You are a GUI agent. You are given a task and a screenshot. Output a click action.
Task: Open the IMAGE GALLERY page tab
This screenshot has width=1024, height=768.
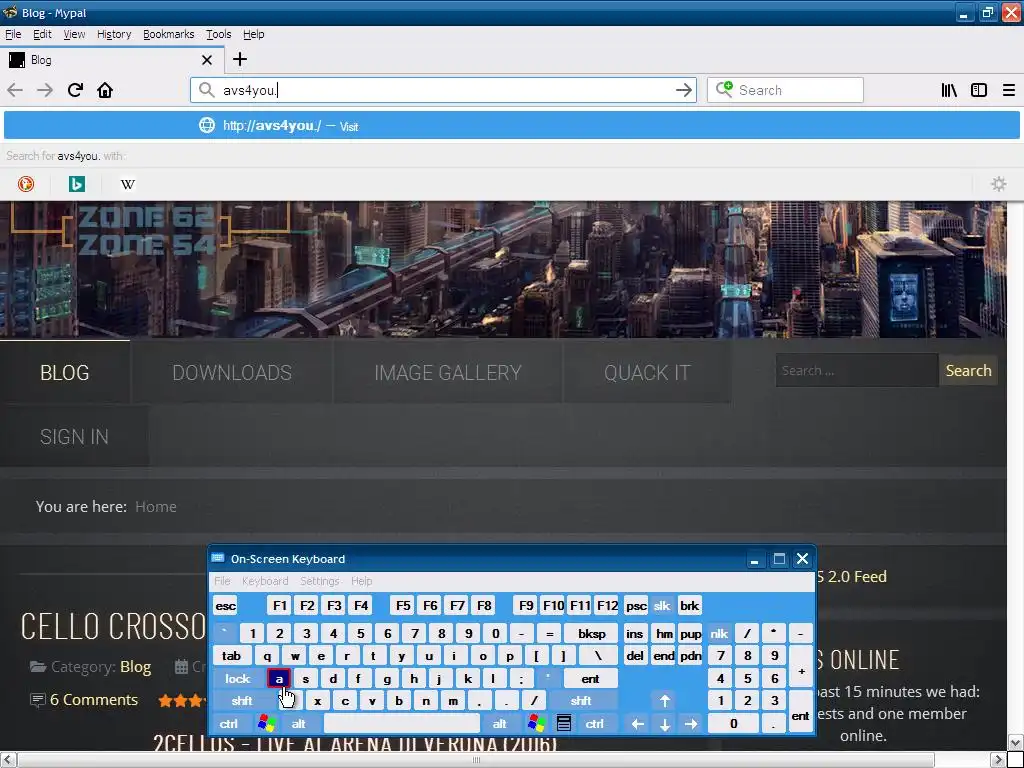tap(447, 372)
